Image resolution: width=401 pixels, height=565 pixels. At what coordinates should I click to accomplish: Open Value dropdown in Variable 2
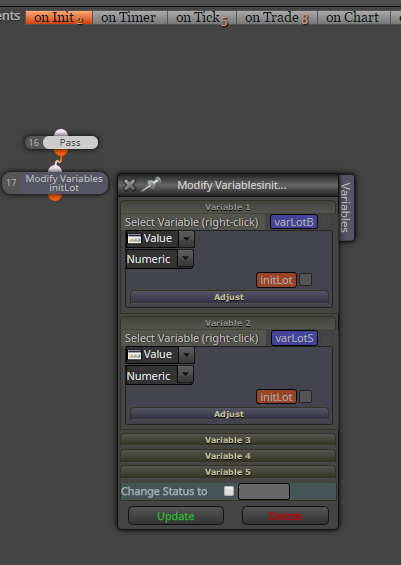pos(186,355)
